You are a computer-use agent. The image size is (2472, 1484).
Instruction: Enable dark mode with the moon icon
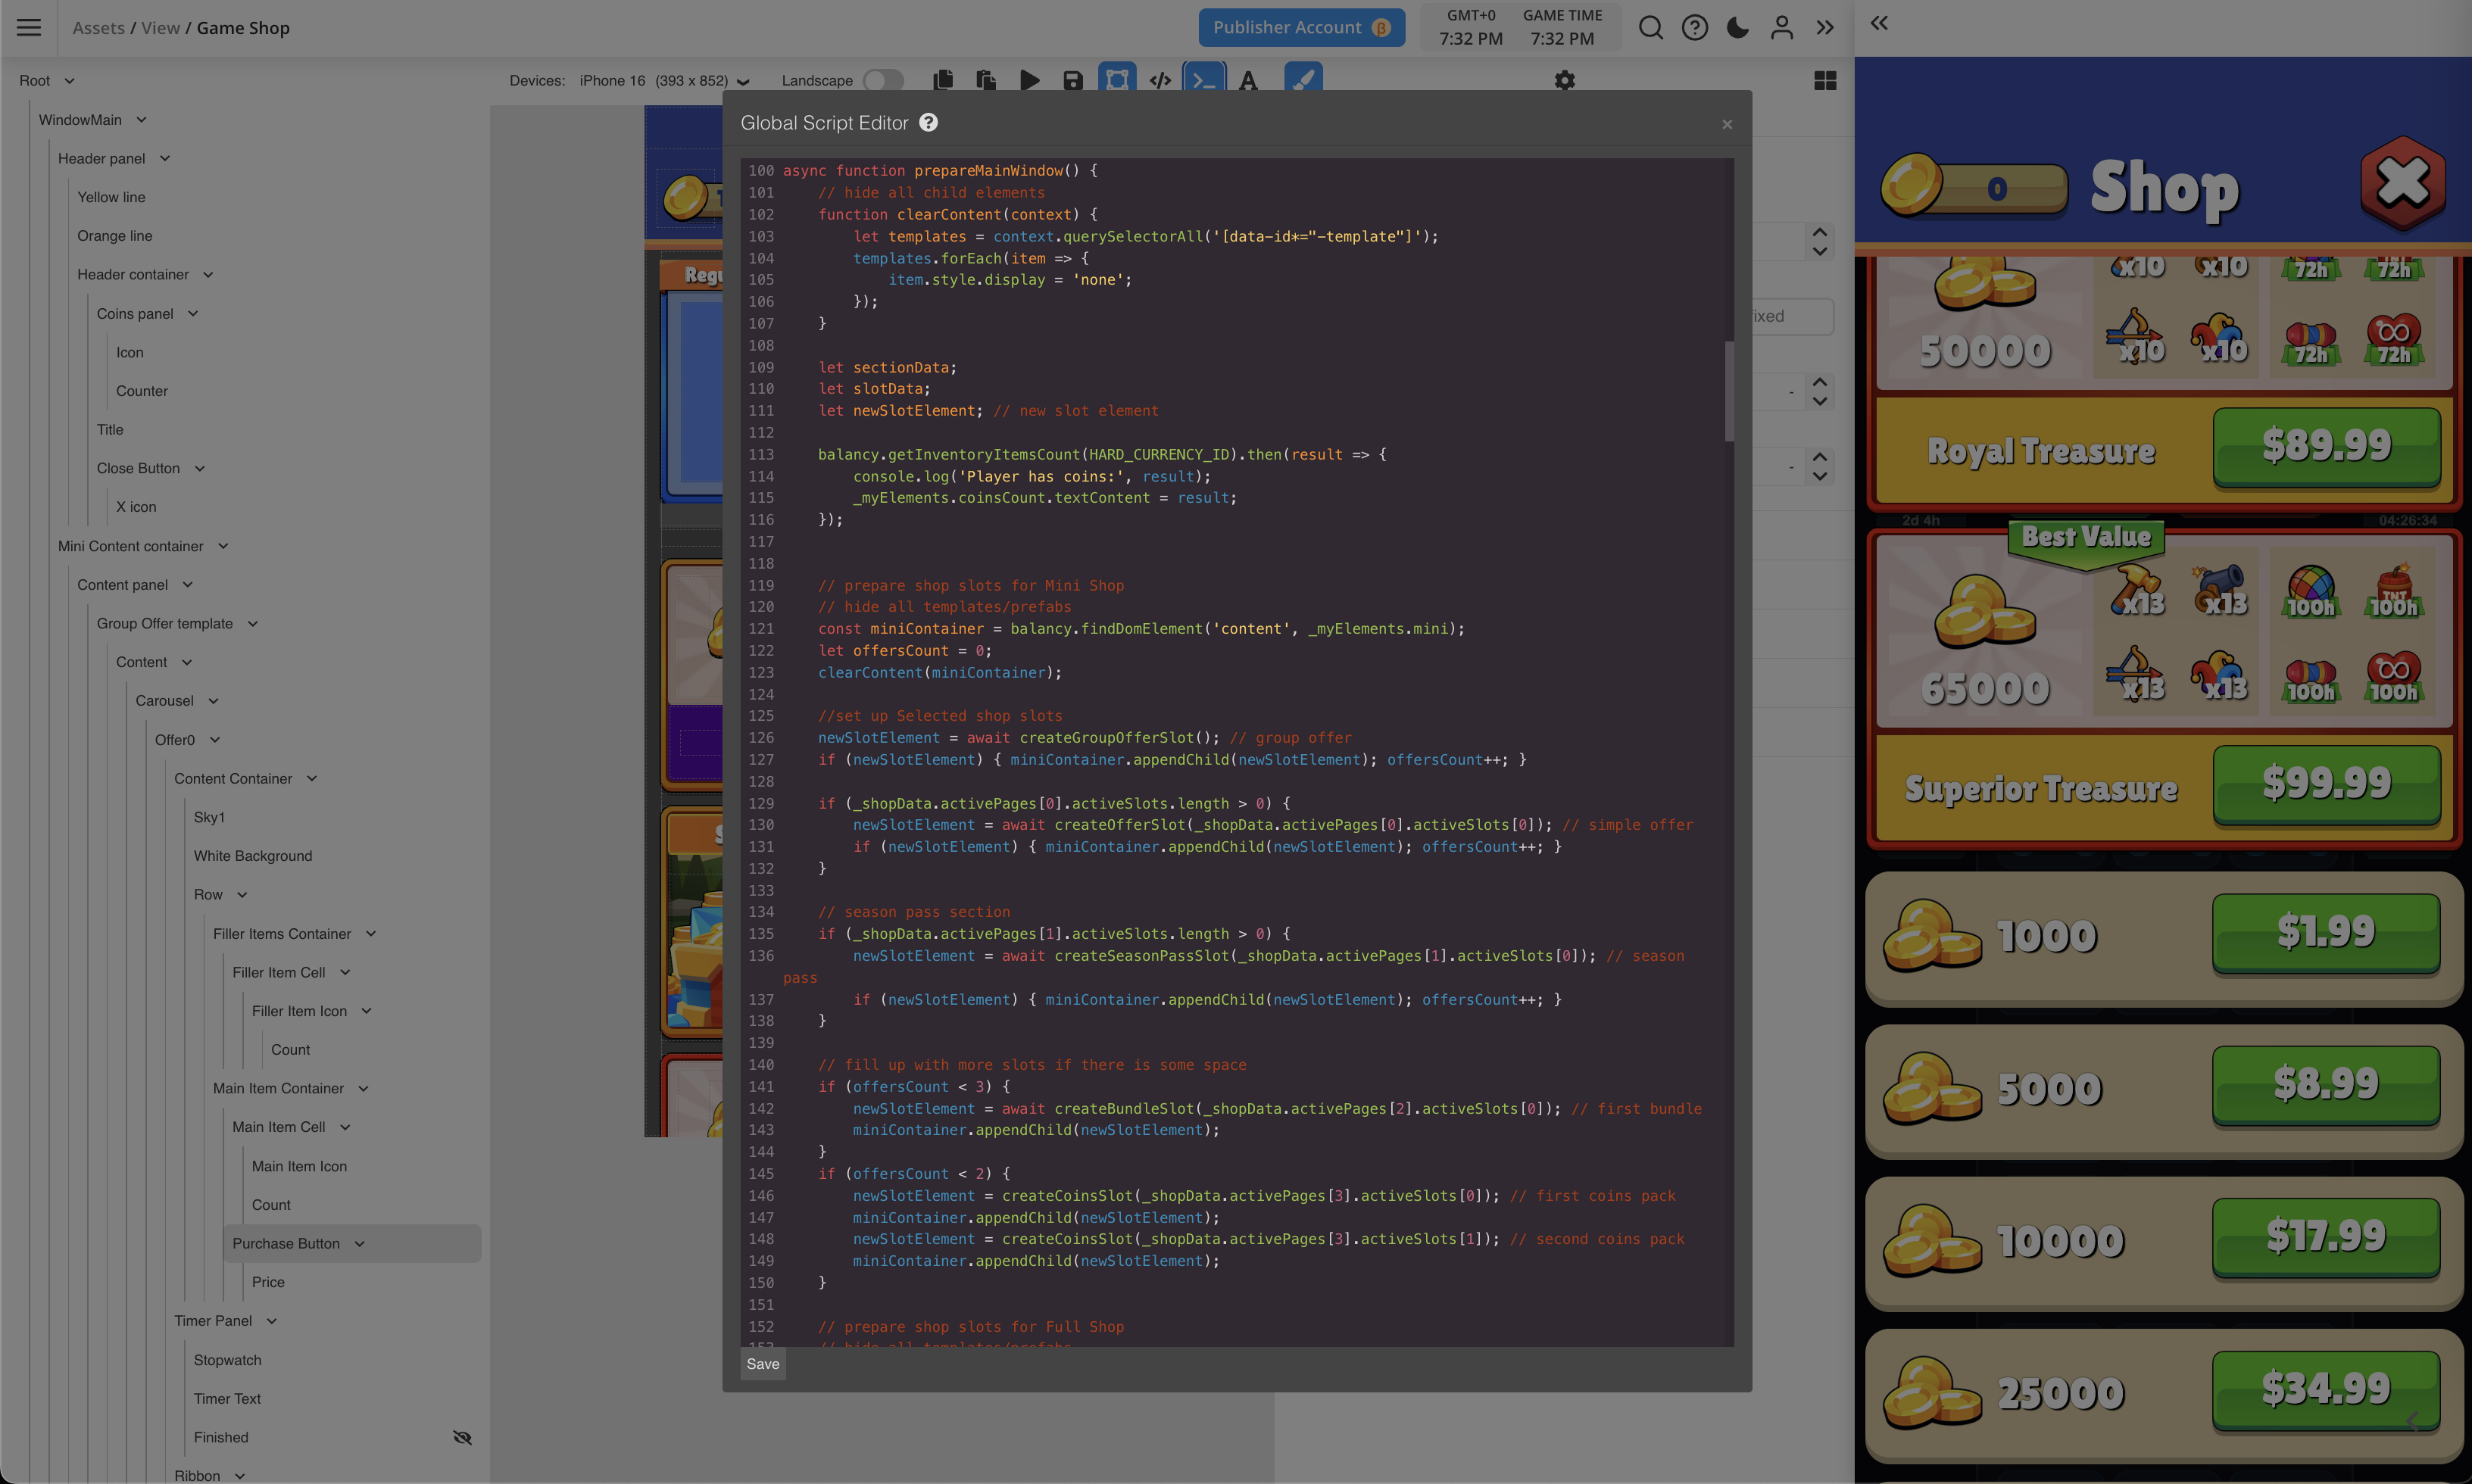pyautogui.click(x=1737, y=27)
